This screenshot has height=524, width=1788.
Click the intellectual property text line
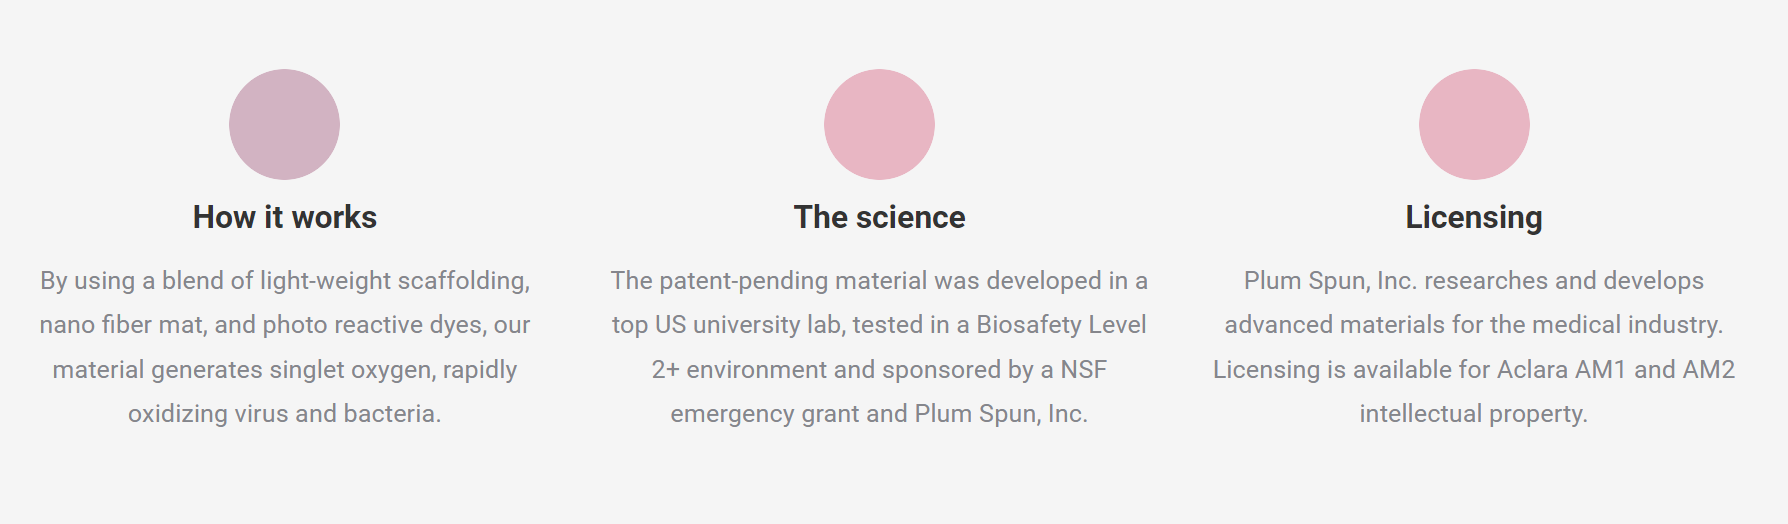pyautogui.click(x=1474, y=414)
